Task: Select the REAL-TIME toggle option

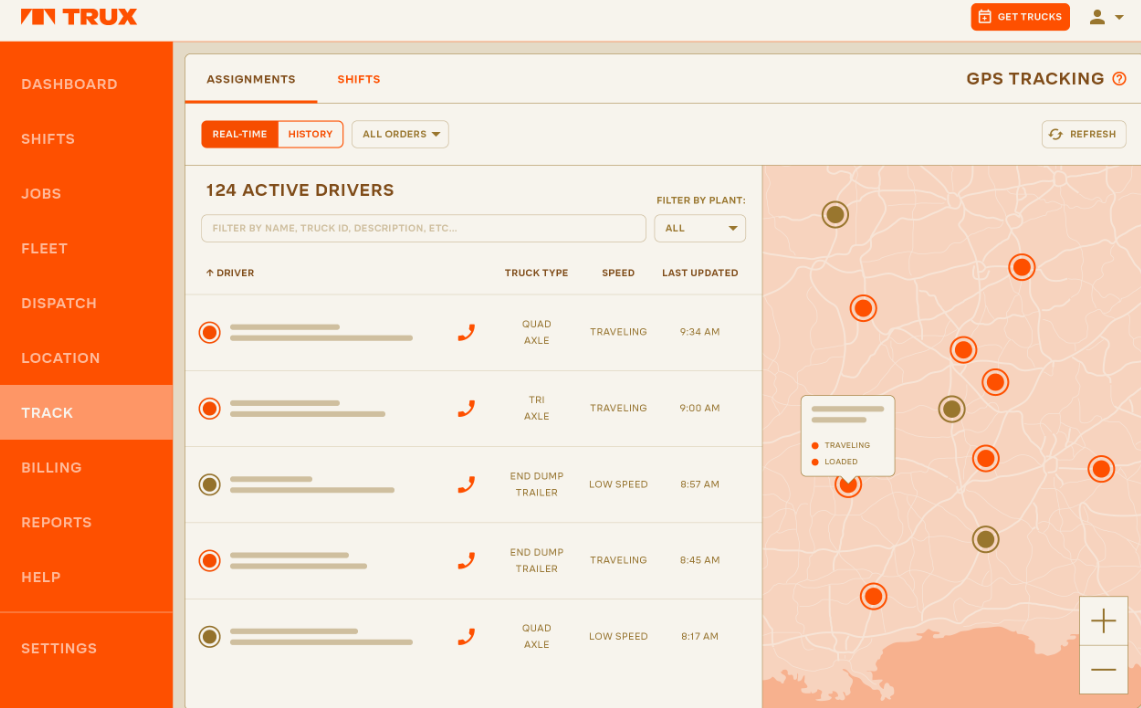Action: (x=239, y=133)
